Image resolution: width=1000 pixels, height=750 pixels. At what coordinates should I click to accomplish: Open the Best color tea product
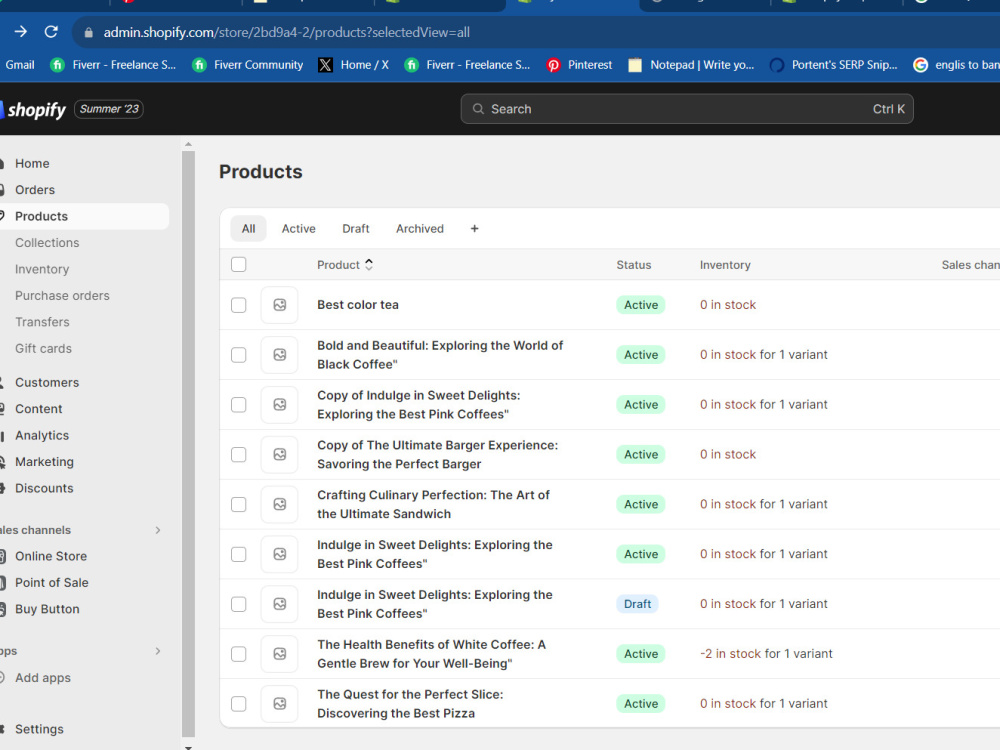(x=358, y=305)
